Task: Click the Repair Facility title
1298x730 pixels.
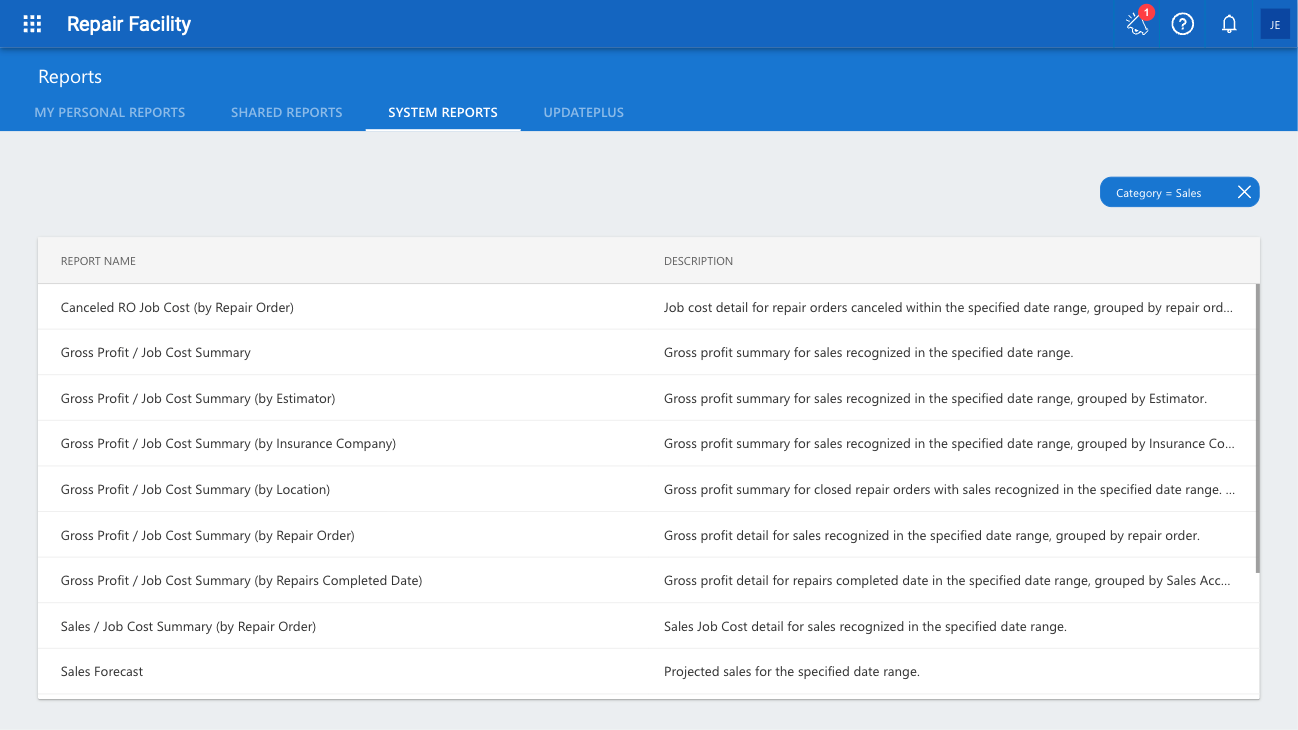Action: click(129, 24)
